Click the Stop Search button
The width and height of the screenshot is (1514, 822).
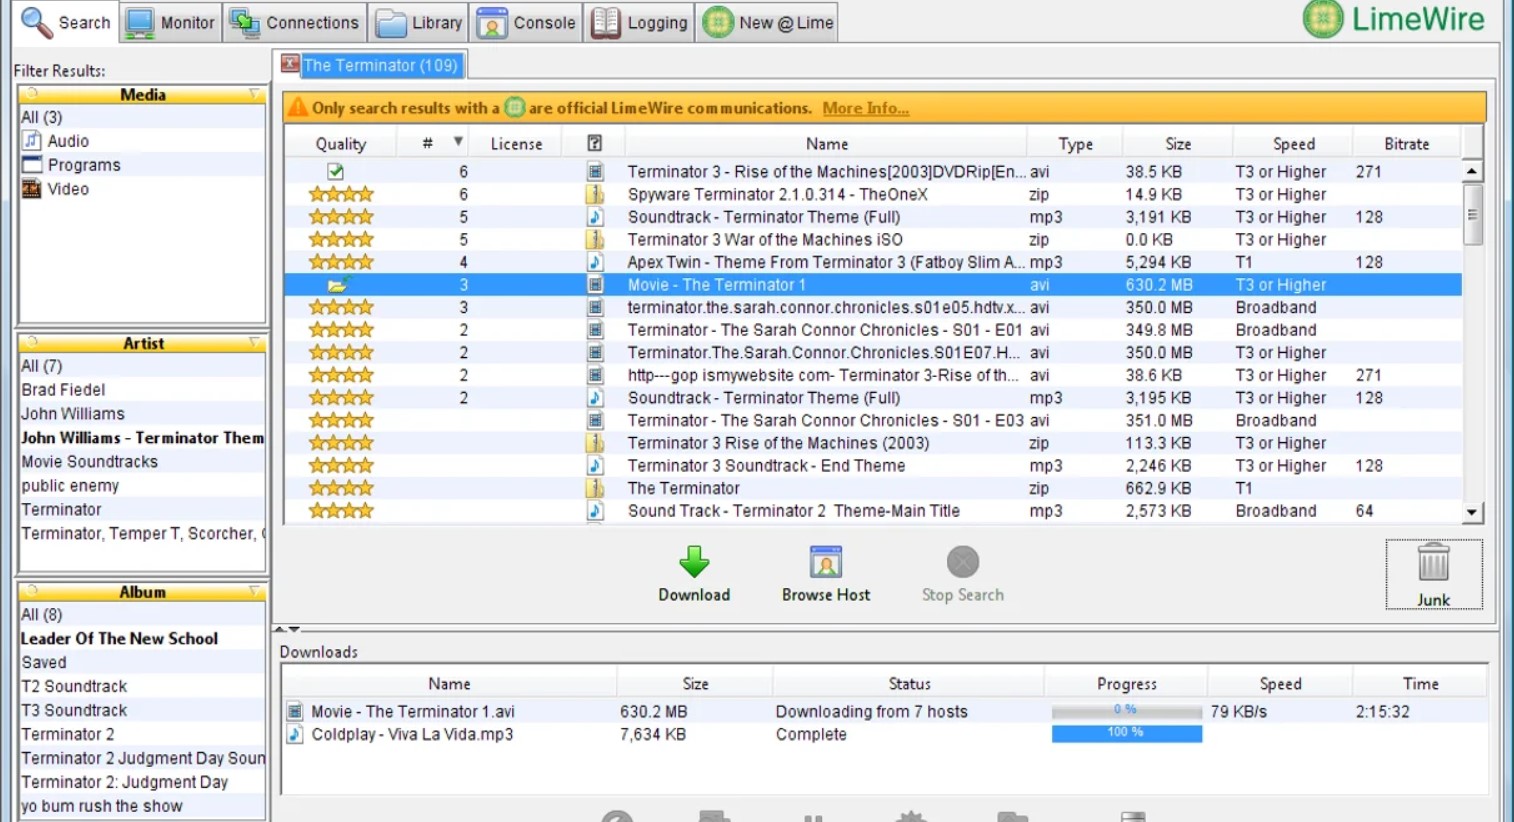(x=962, y=574)
